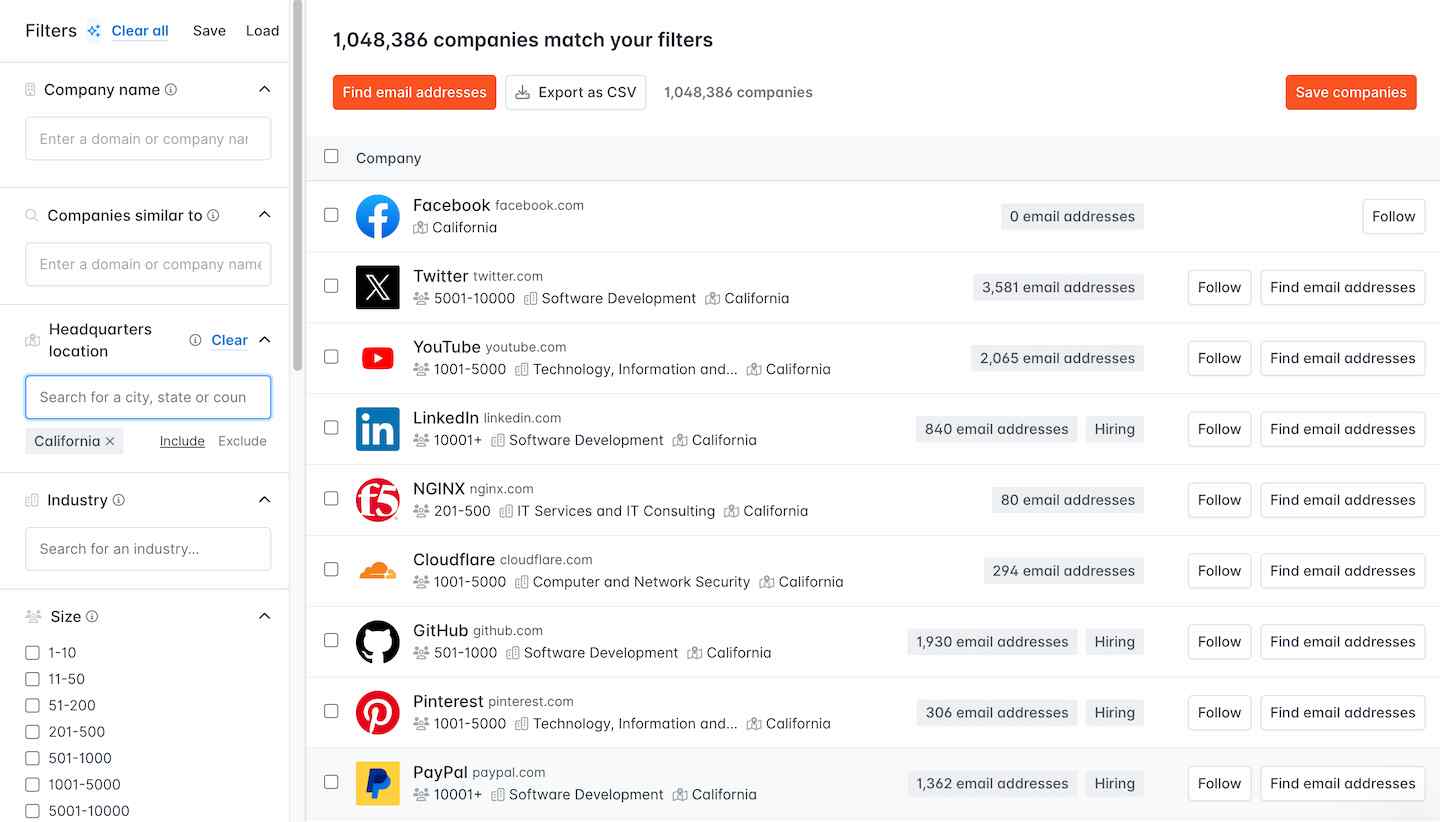Click the magnifier icon beside Companies similar to
This screenshot has width=1440, height=822.
(32, 215)
